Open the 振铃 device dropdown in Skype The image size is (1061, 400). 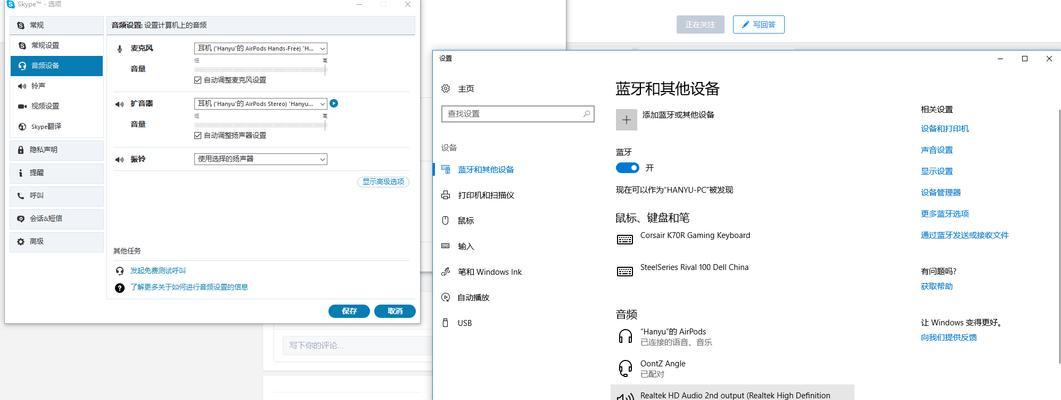tap(261, 159)
